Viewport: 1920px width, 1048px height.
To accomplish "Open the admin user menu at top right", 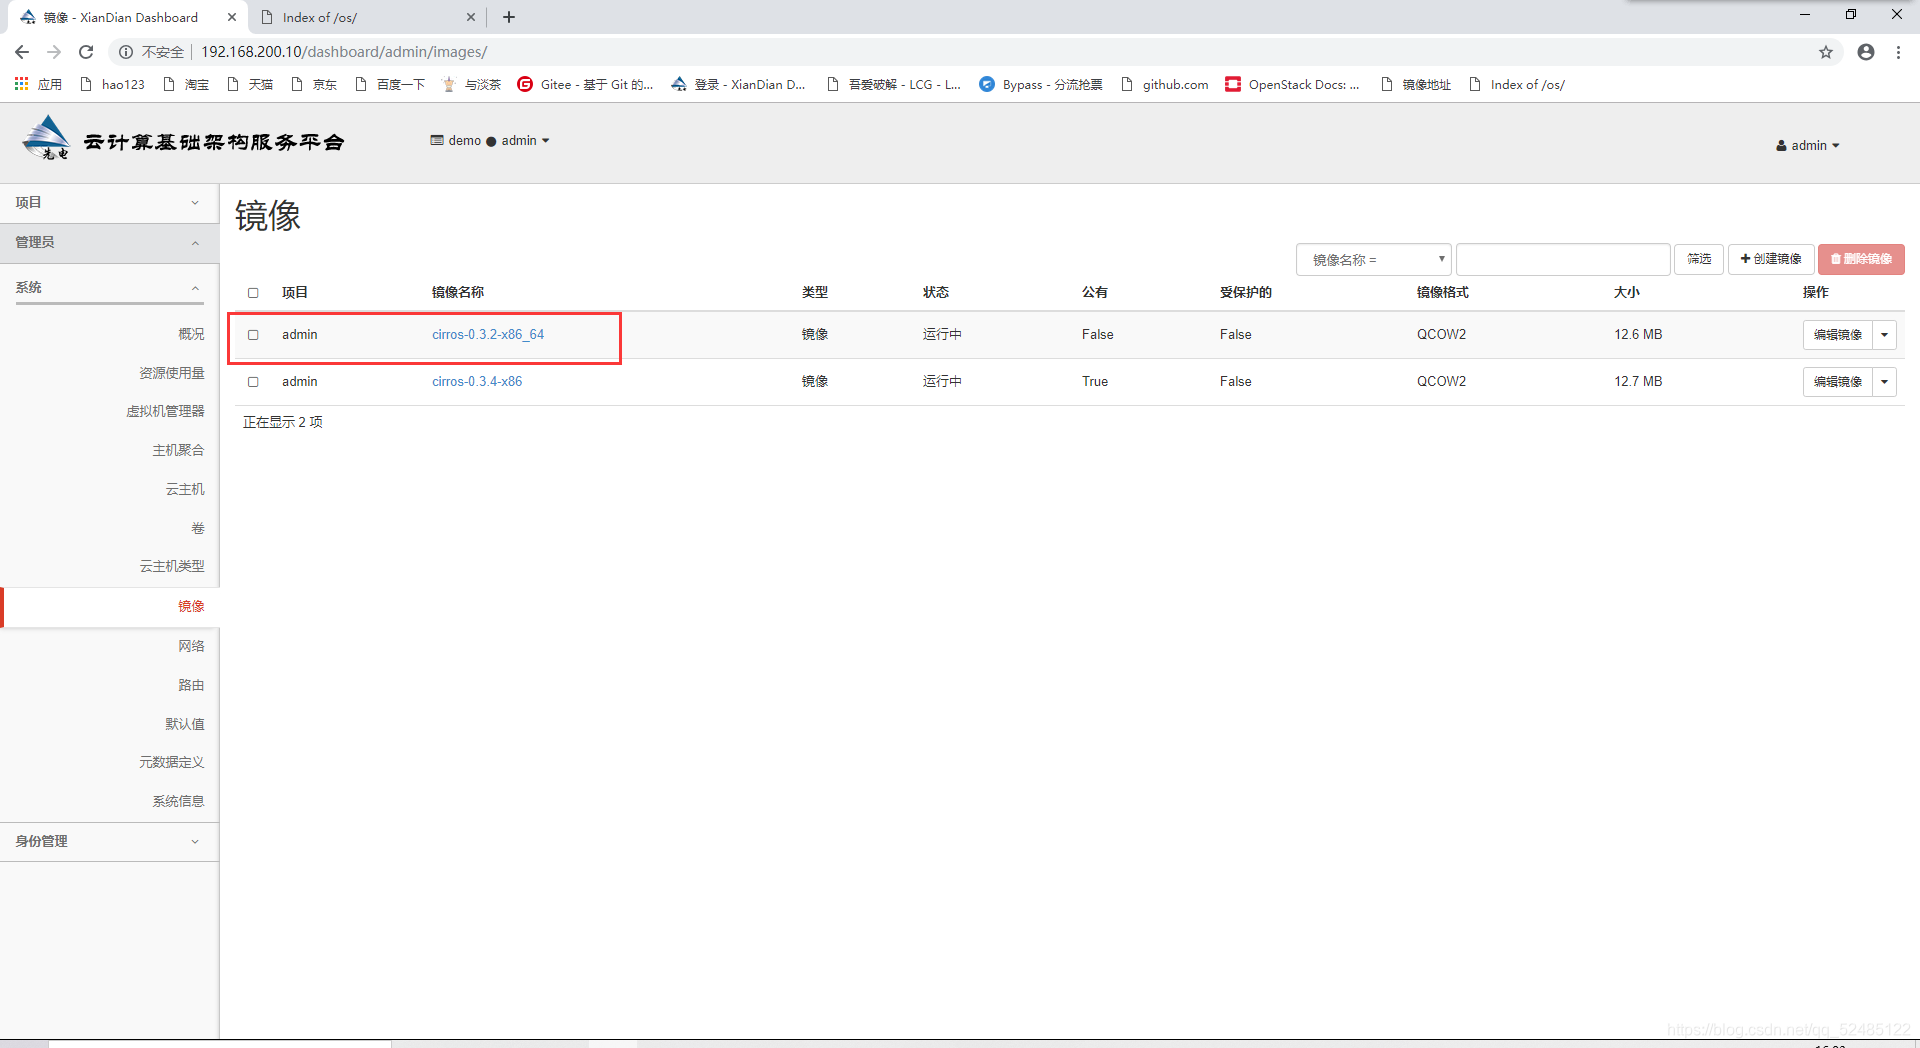I will [x=1808, y=145].
